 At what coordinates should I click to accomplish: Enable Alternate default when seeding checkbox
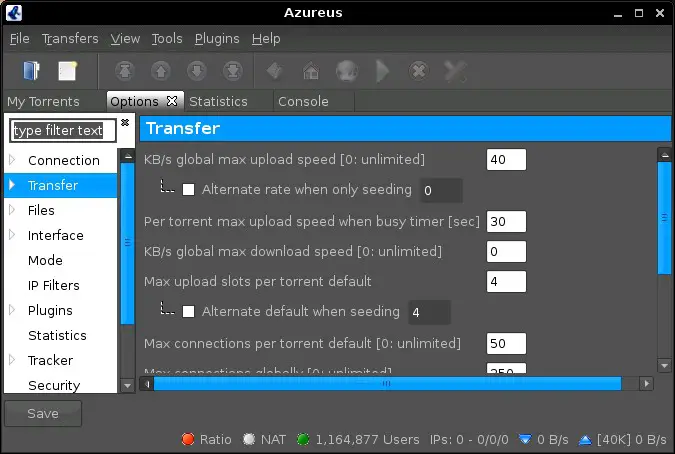[x=189, y=312]
